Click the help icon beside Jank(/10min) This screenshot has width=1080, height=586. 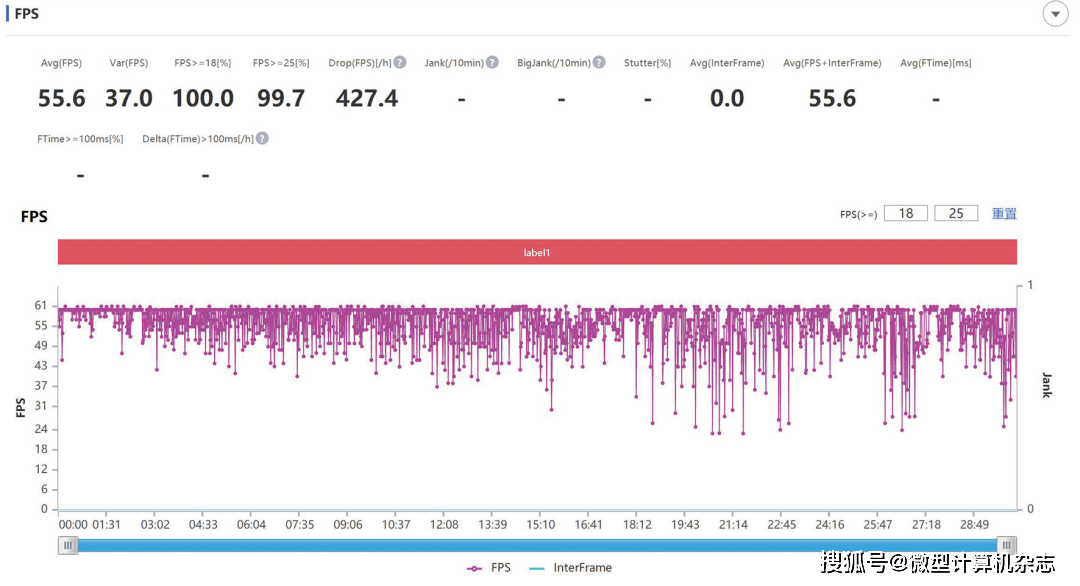click(x=491, y=63)
